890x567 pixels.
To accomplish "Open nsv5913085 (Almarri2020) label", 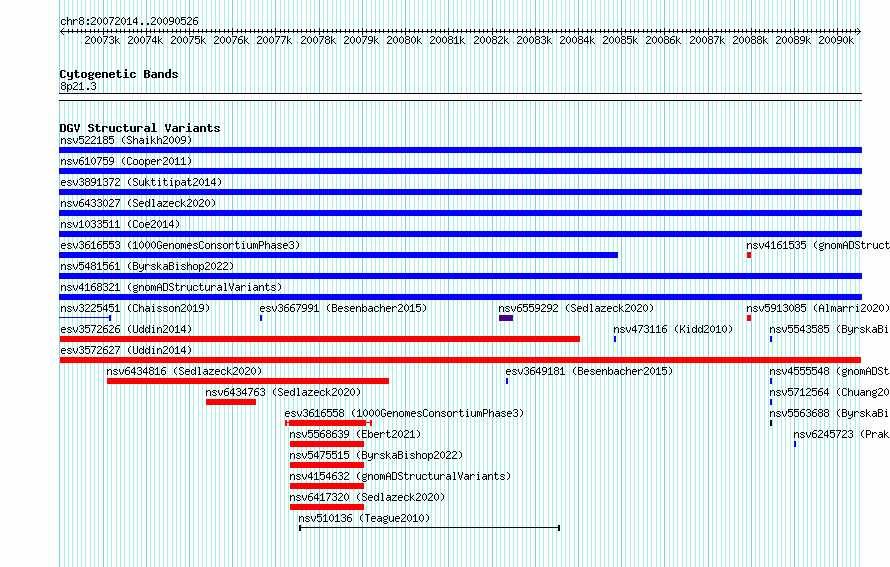I will click(x=818, y=308).
